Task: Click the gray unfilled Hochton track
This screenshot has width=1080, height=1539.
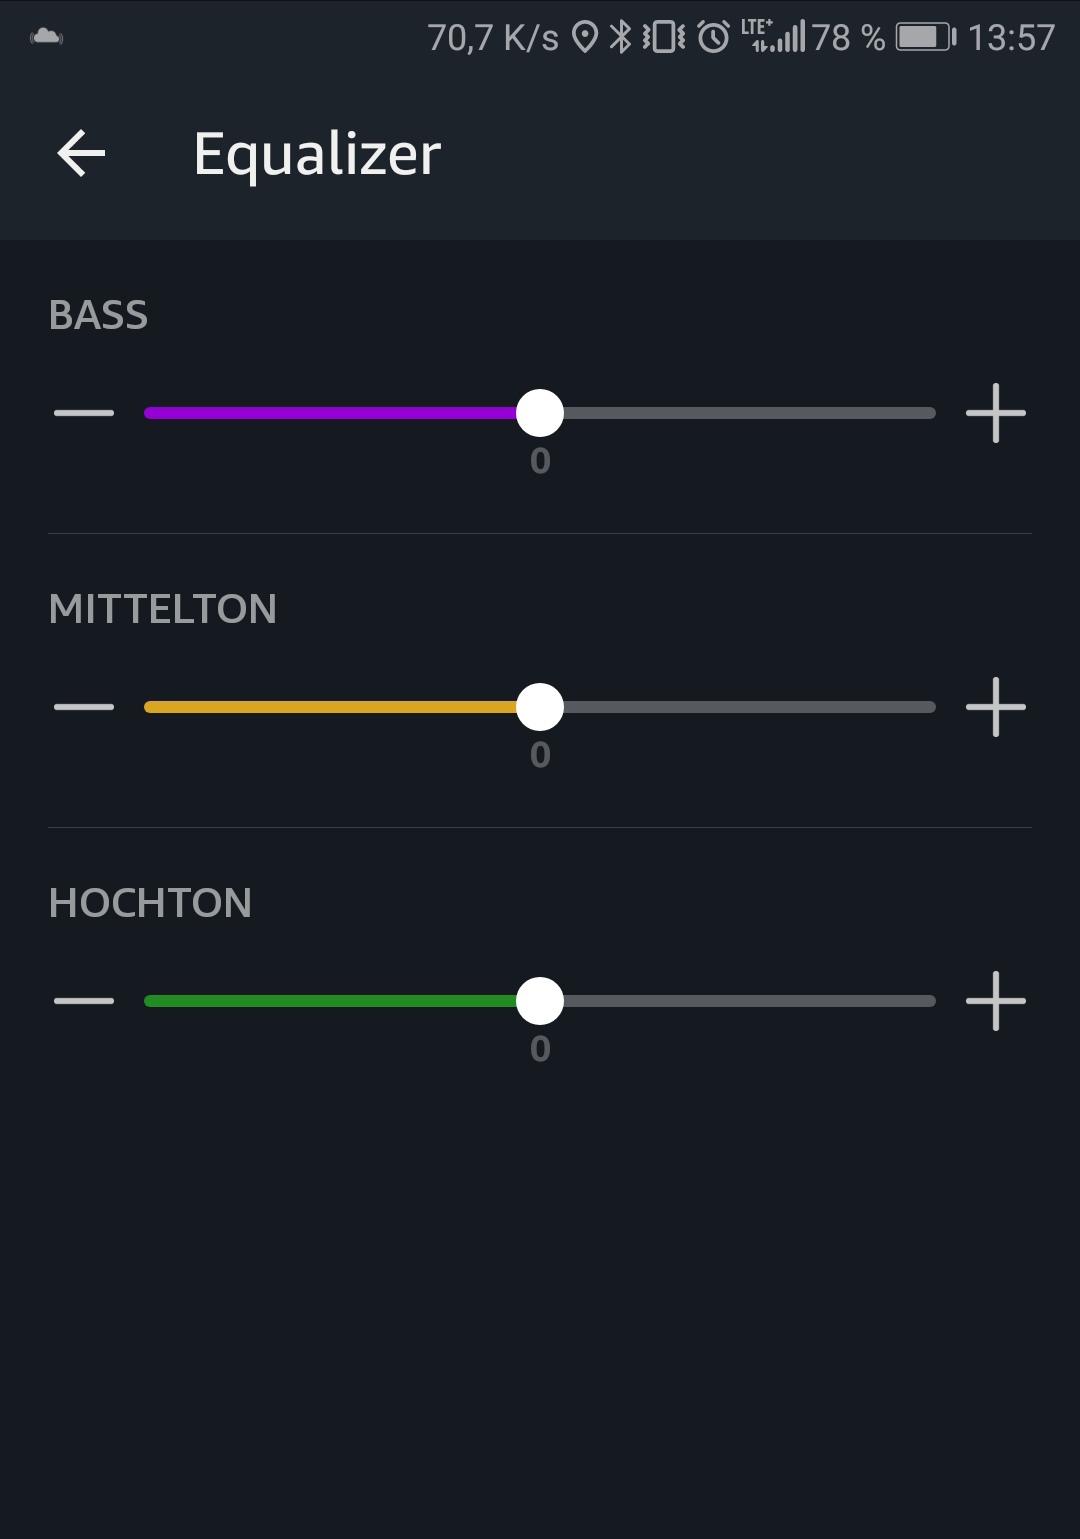Action: [x=750, y=1001]
